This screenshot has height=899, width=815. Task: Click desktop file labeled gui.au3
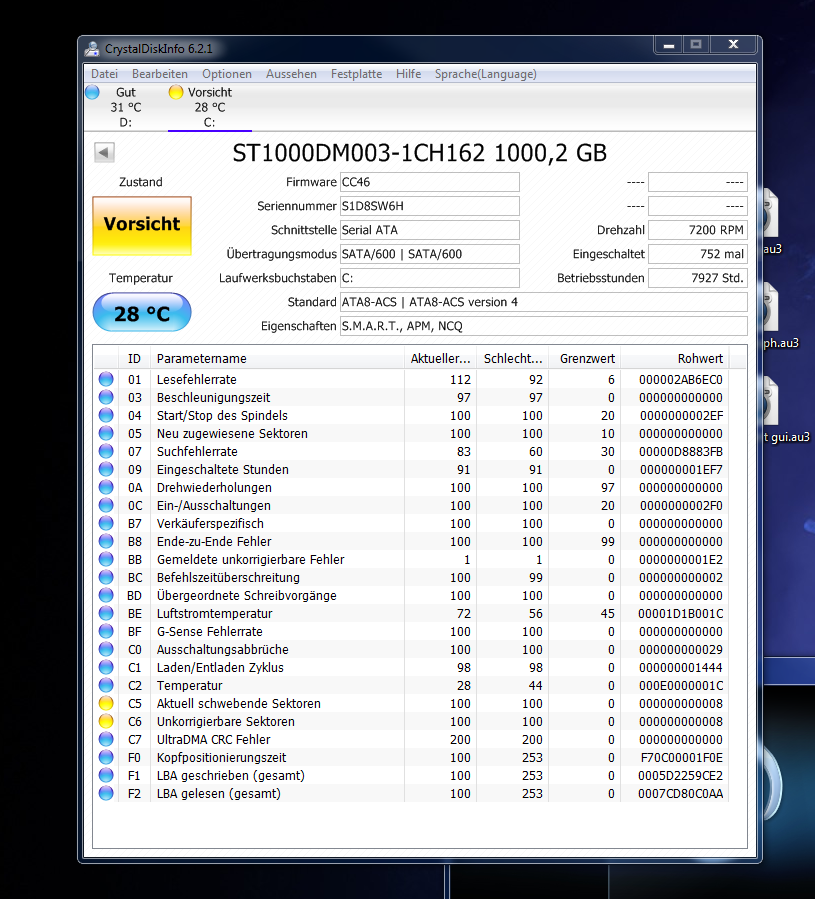pos(787,411)
